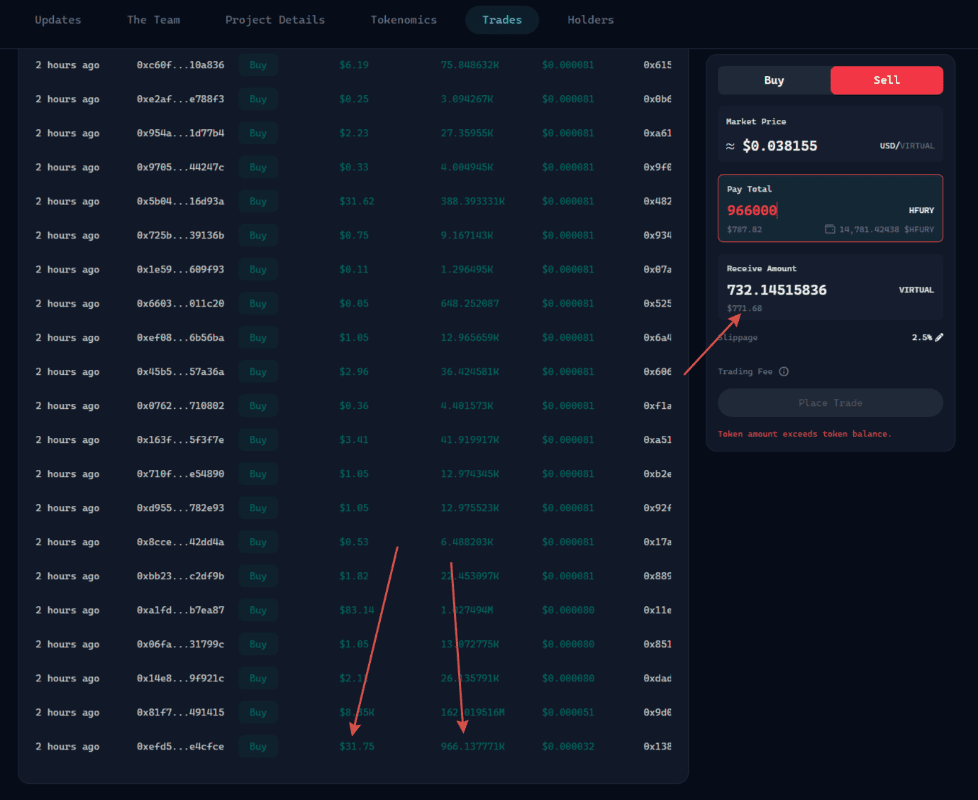This screenshot has height=800, width=978.
Task: Select the Trades tab
Action: pyautogui.click(x=501, y=20)
